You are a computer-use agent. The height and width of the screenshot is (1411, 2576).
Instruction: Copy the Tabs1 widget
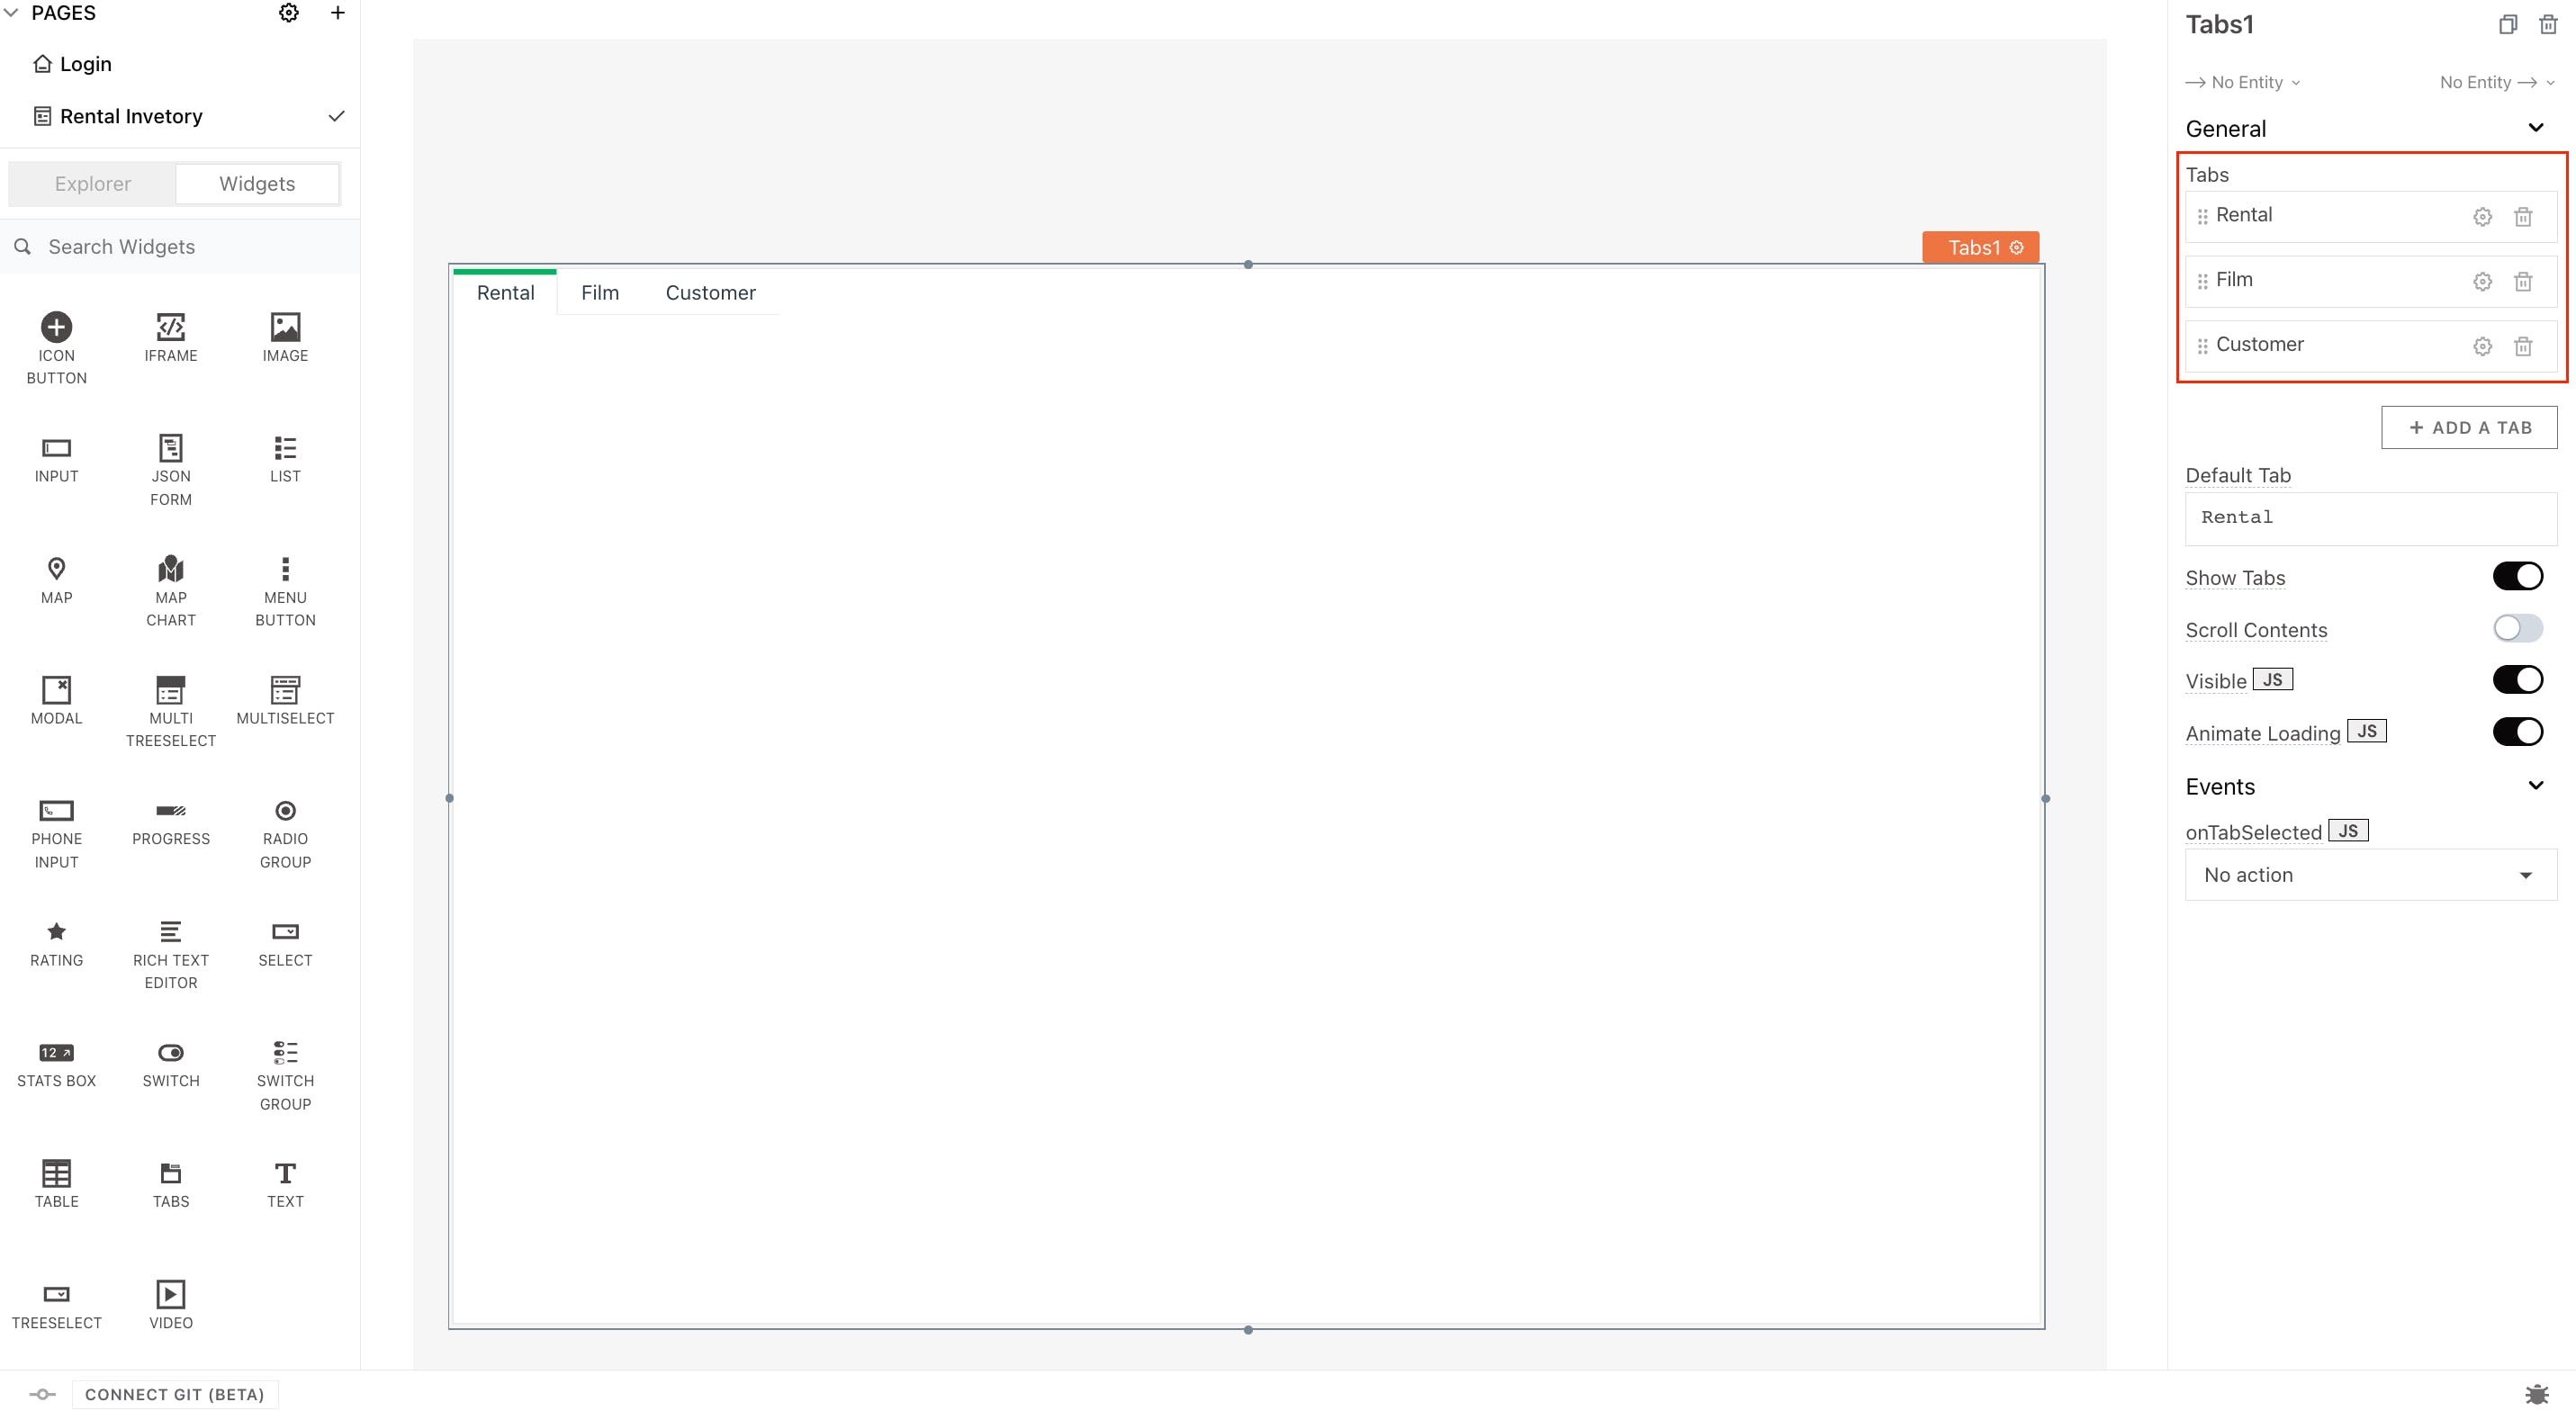click(2507, 25)
